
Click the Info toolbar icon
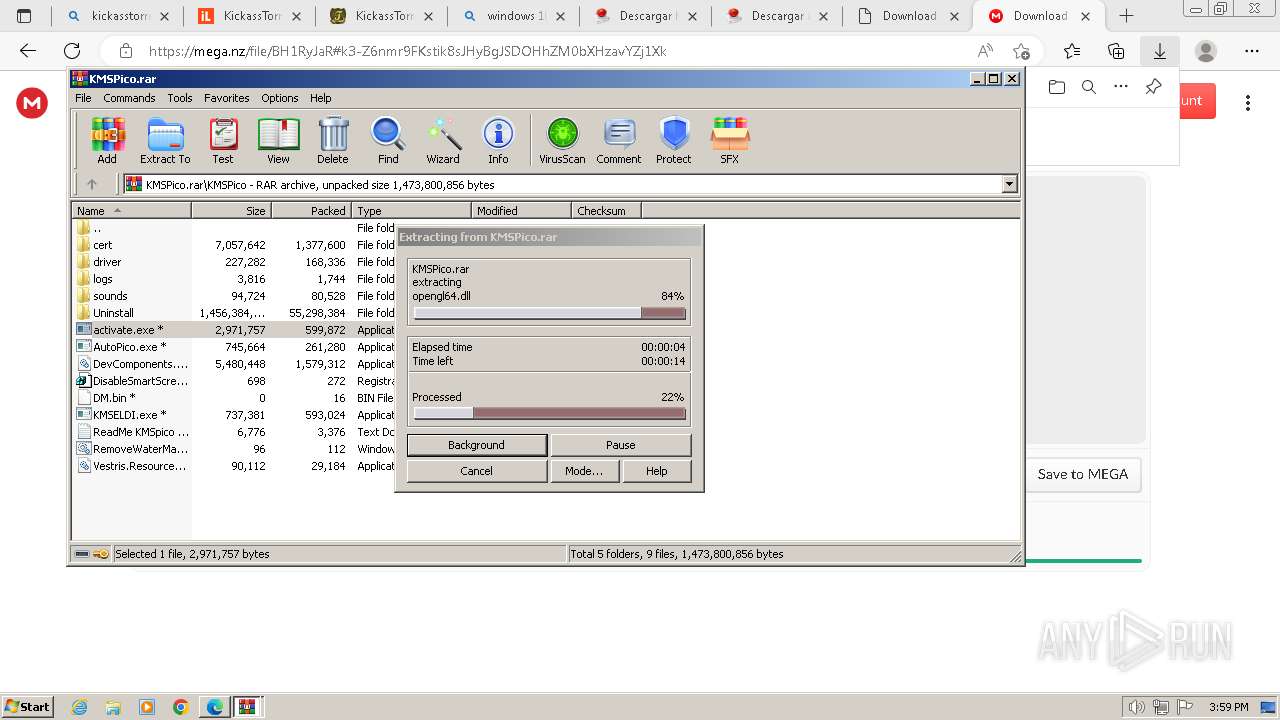498,140
